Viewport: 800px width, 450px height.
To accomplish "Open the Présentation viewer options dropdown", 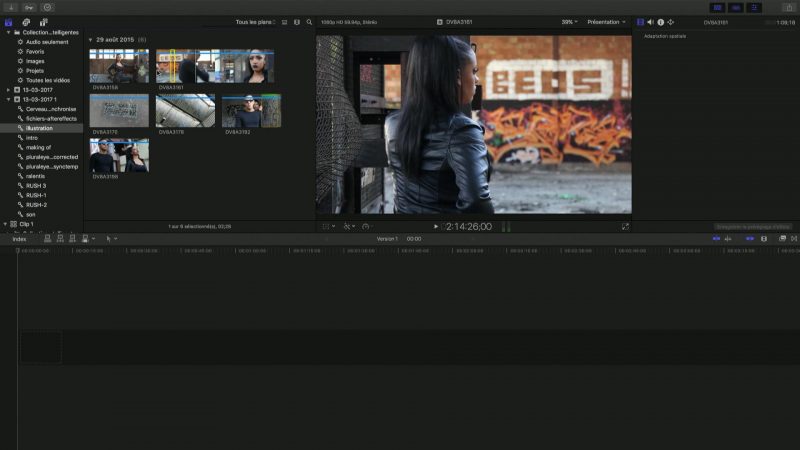I will pos(606,22).
